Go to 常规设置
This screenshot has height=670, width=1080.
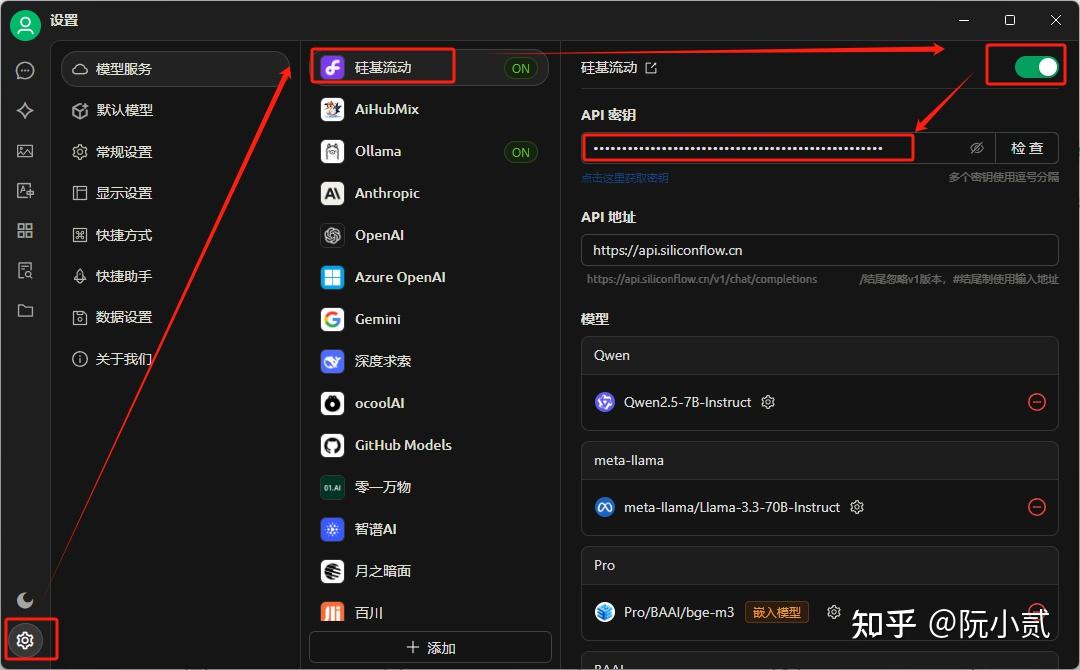click(176, 151)
